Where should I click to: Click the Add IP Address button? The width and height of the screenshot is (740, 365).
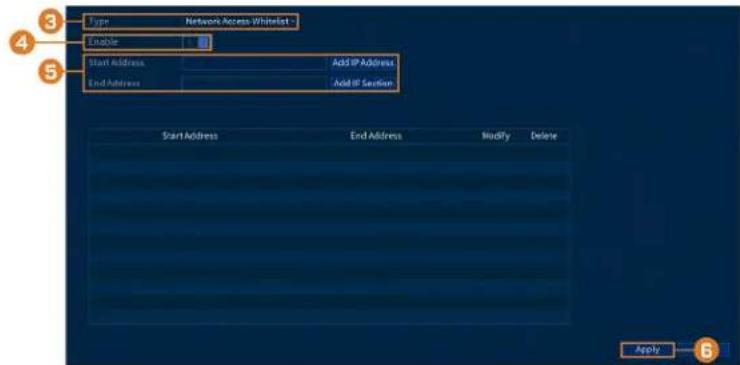tap(363, 63)
